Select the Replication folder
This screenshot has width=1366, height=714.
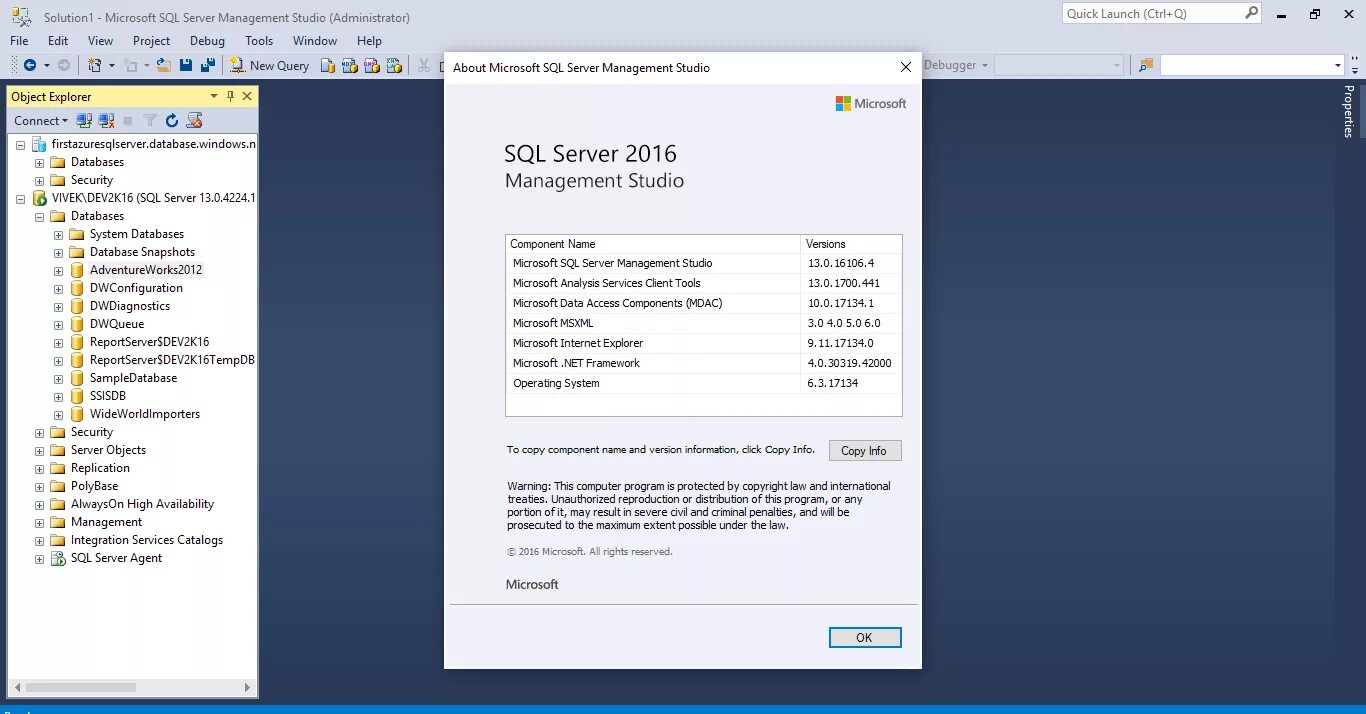click(x=100, y=468)
